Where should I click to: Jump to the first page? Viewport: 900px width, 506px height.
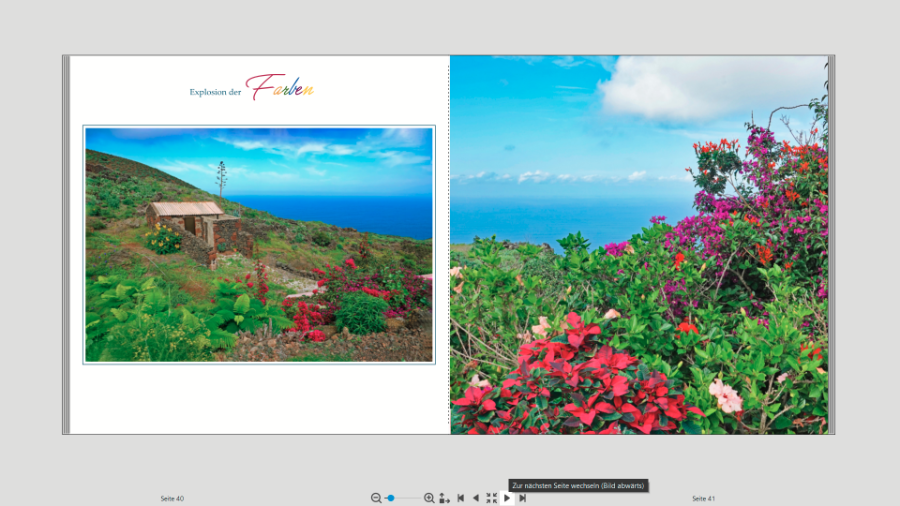[460, 498]
